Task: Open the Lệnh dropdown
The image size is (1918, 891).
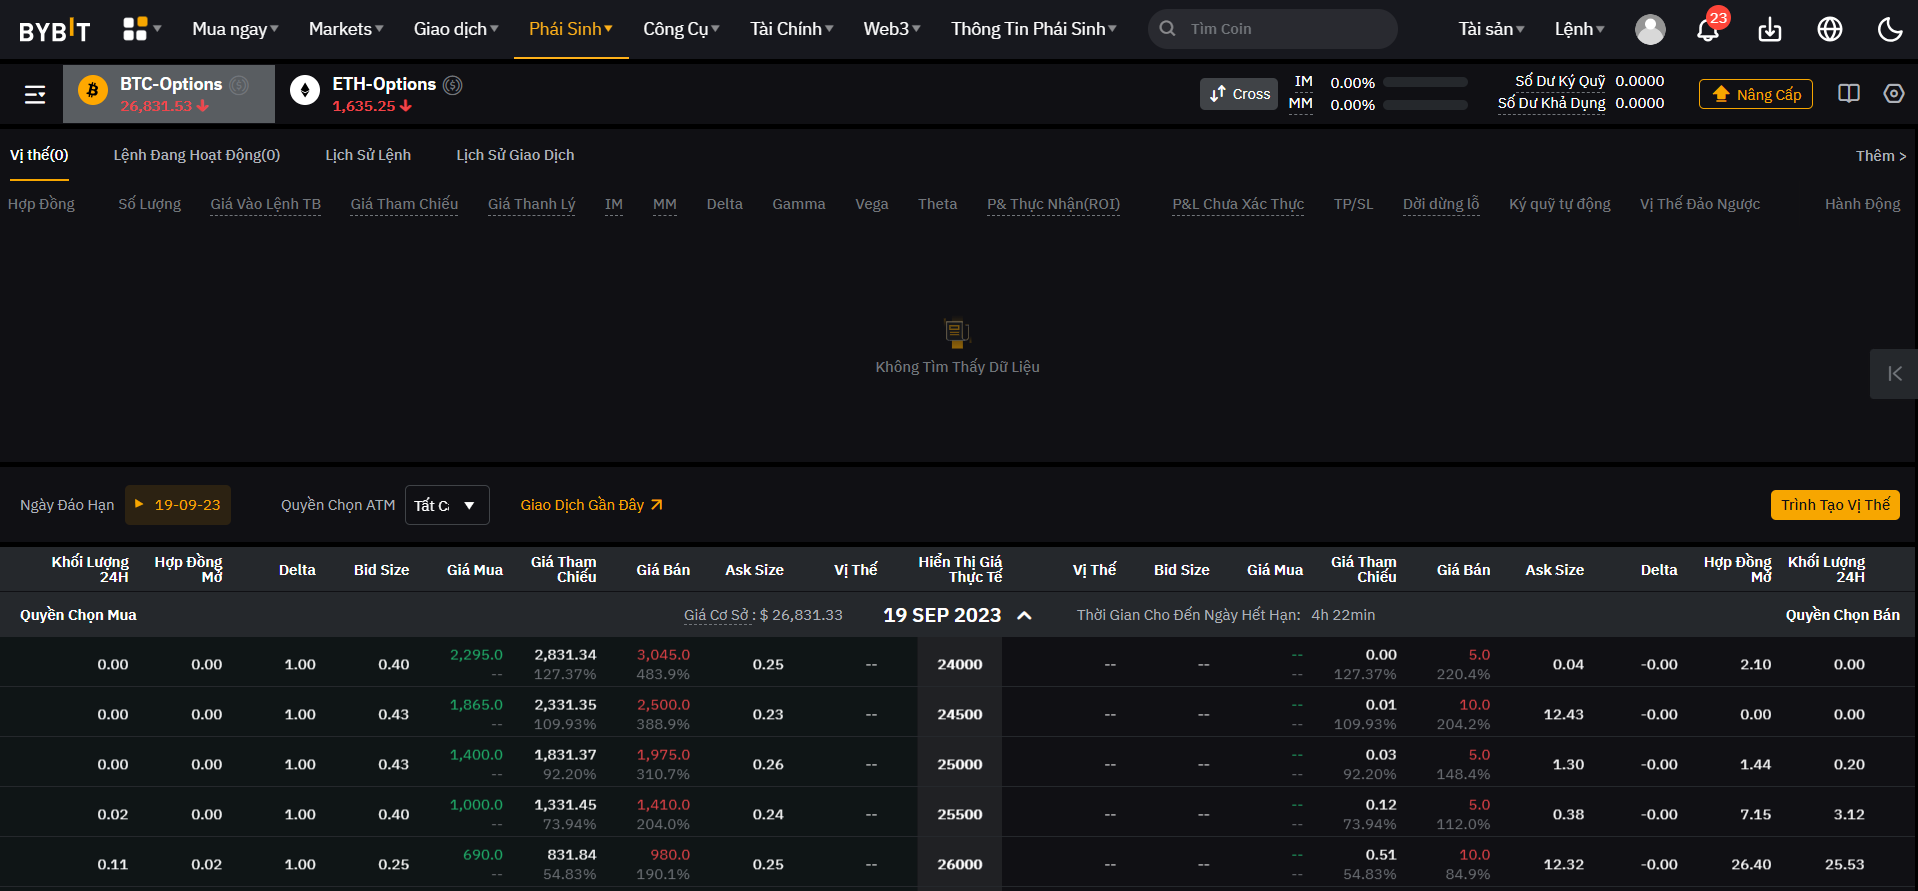Action: (x=1579, y=29)
